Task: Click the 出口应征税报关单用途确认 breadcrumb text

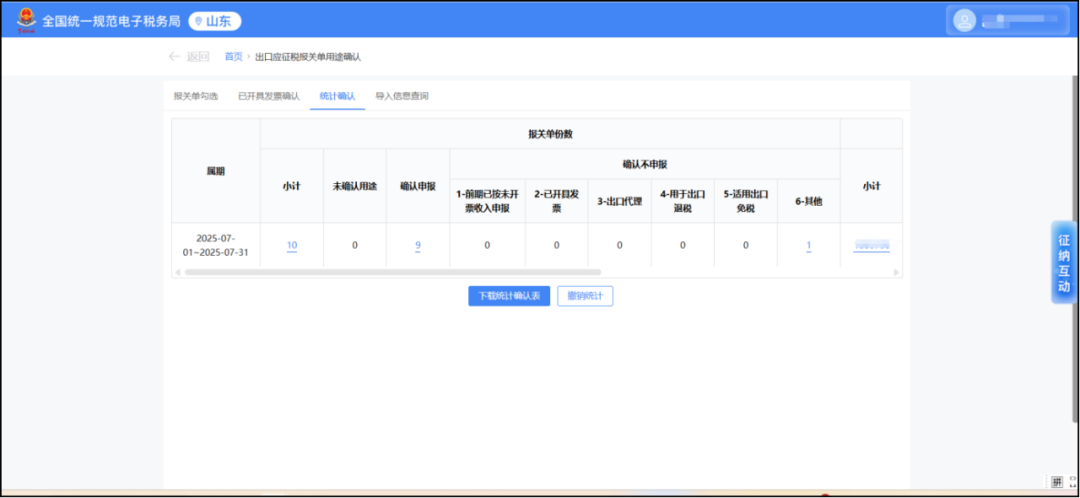Action: click(x=308, y=57)
